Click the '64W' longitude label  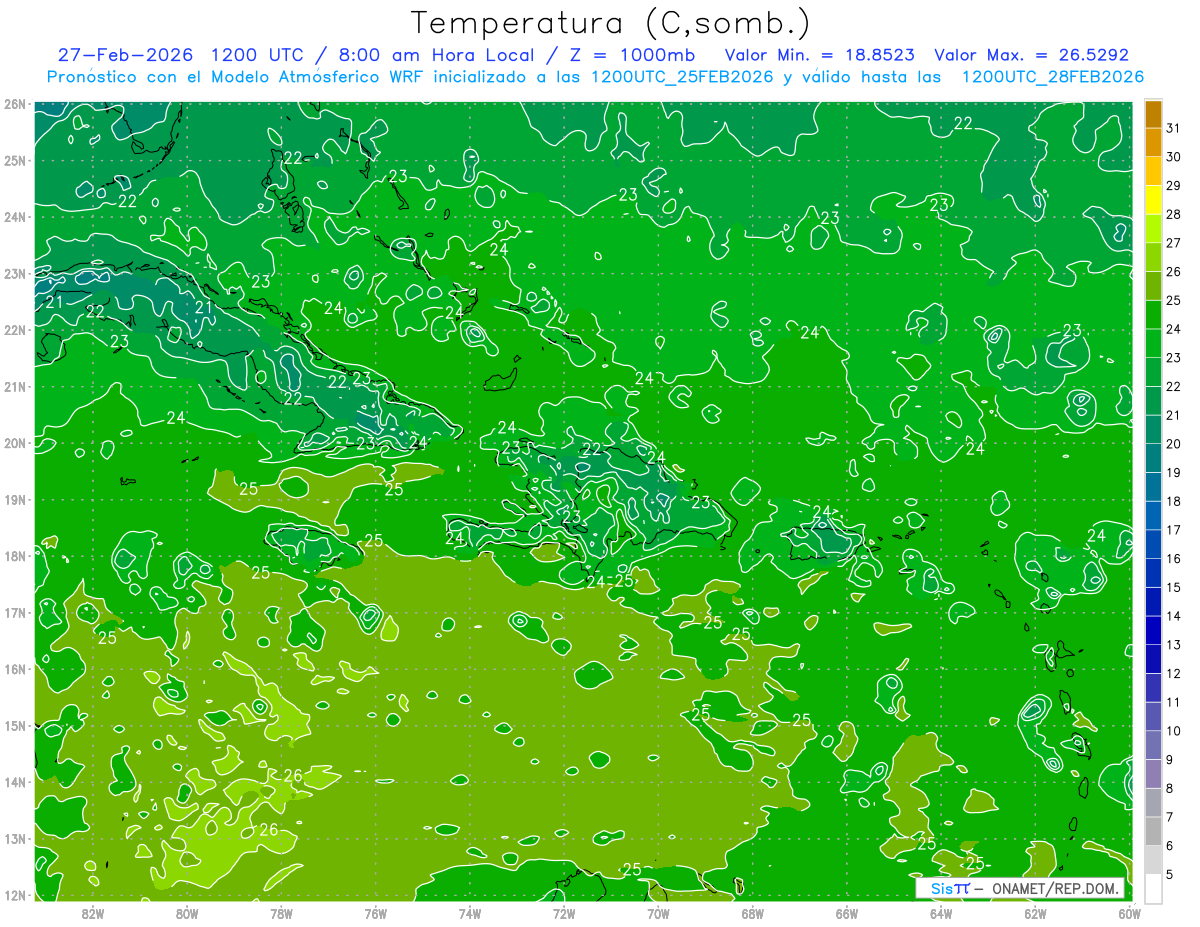(x=941, y=913)
